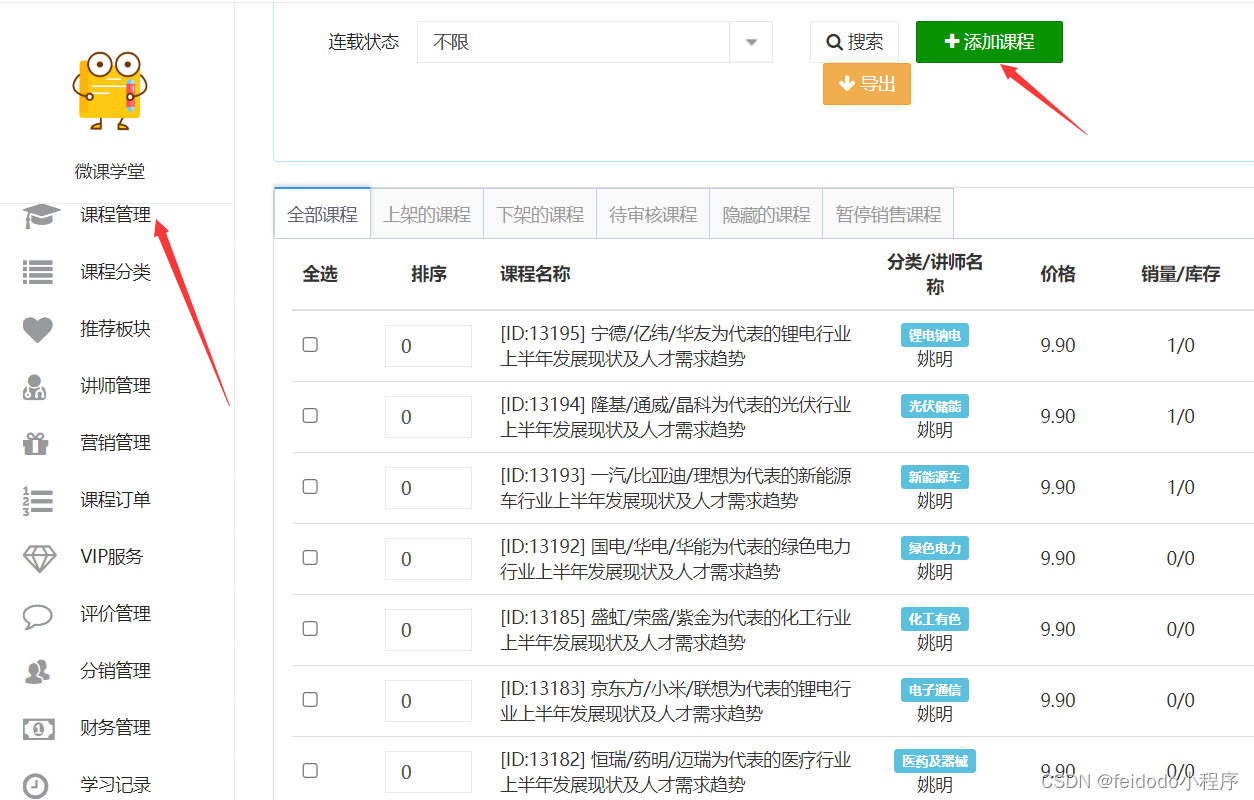Click course title starting [ID:13185] 盛虹/荣盛/紫金
Screen dimensions: 1254x800
click(676, 630)
